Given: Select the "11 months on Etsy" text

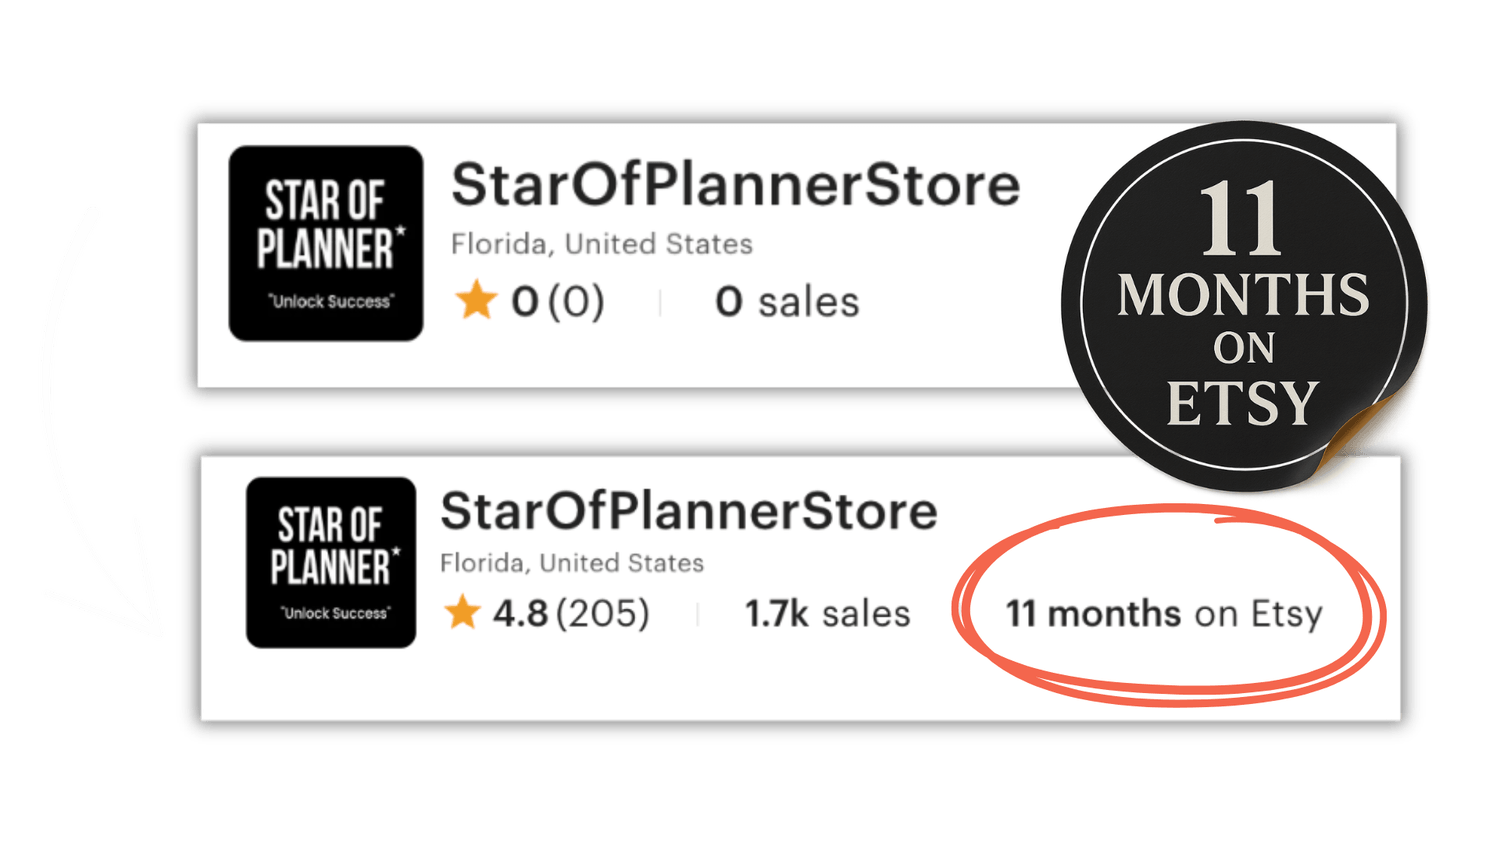Looking at the screenshot, I should point(1164,613).
